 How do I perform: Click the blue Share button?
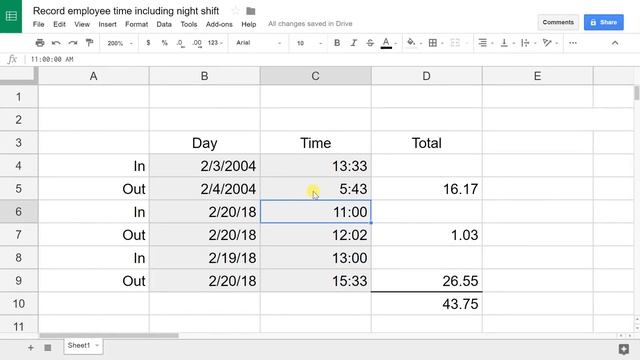[x=604, y=22]
